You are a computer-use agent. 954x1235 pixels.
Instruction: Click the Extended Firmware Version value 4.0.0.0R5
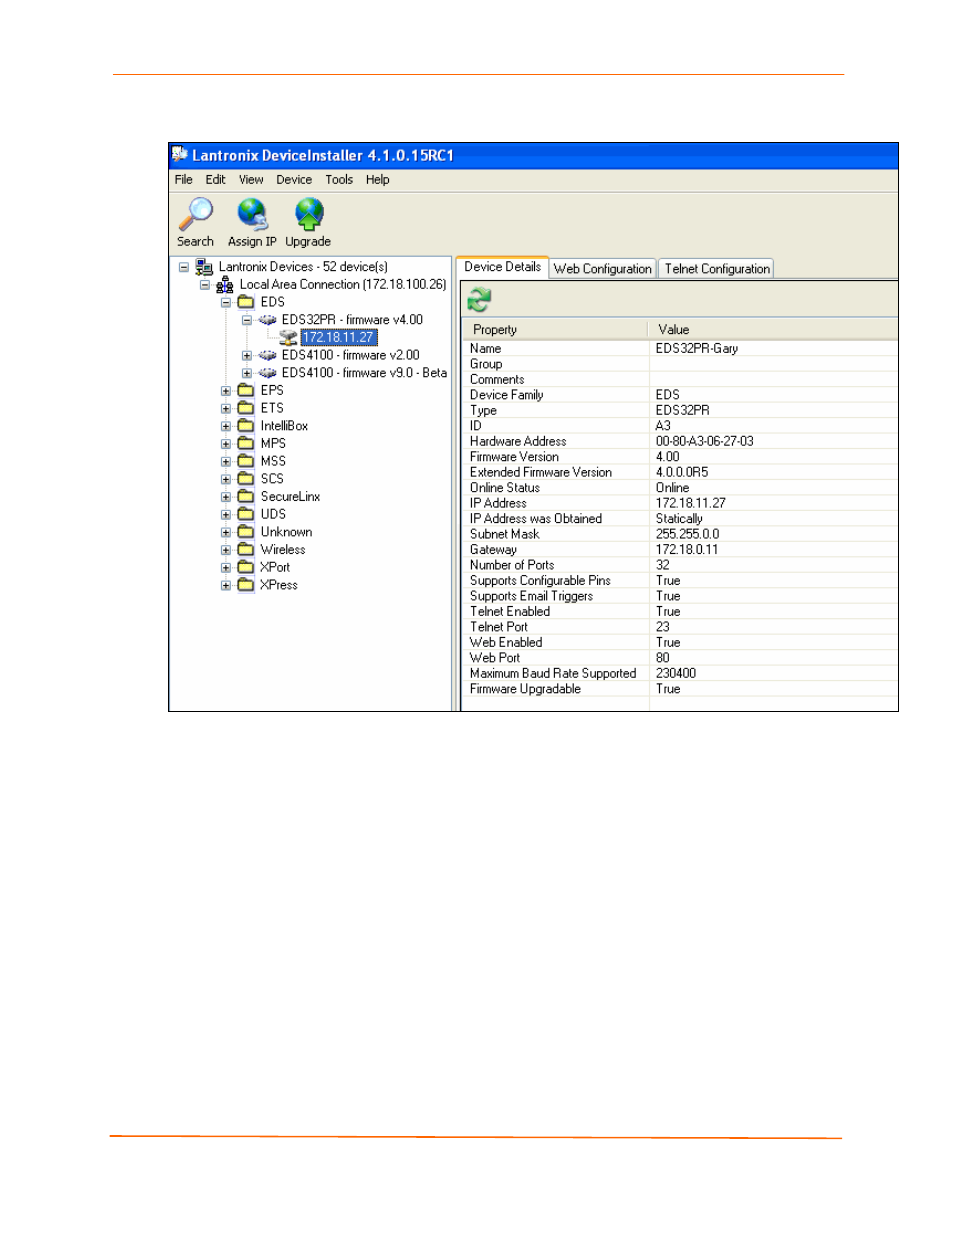(x=682, y=473)
